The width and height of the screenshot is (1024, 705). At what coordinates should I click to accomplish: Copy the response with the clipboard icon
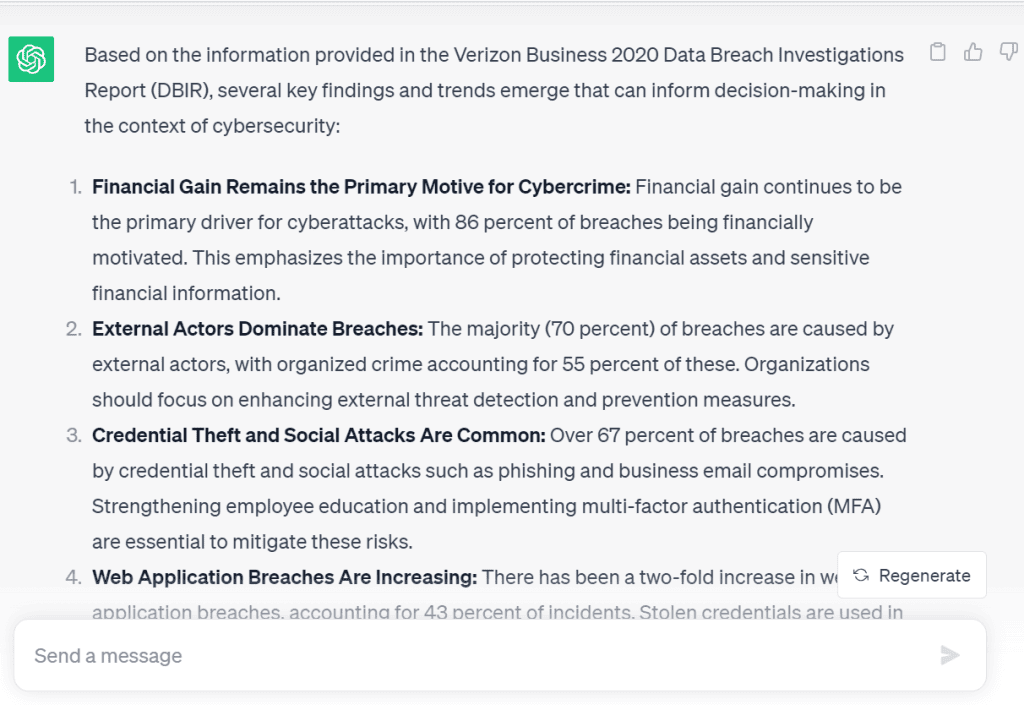coord(937,52)
